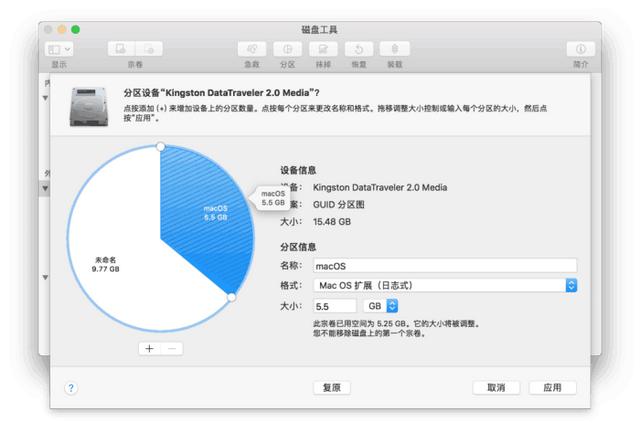Click the GUID 分区图 scheme text
640x423 pixels.
339,205
